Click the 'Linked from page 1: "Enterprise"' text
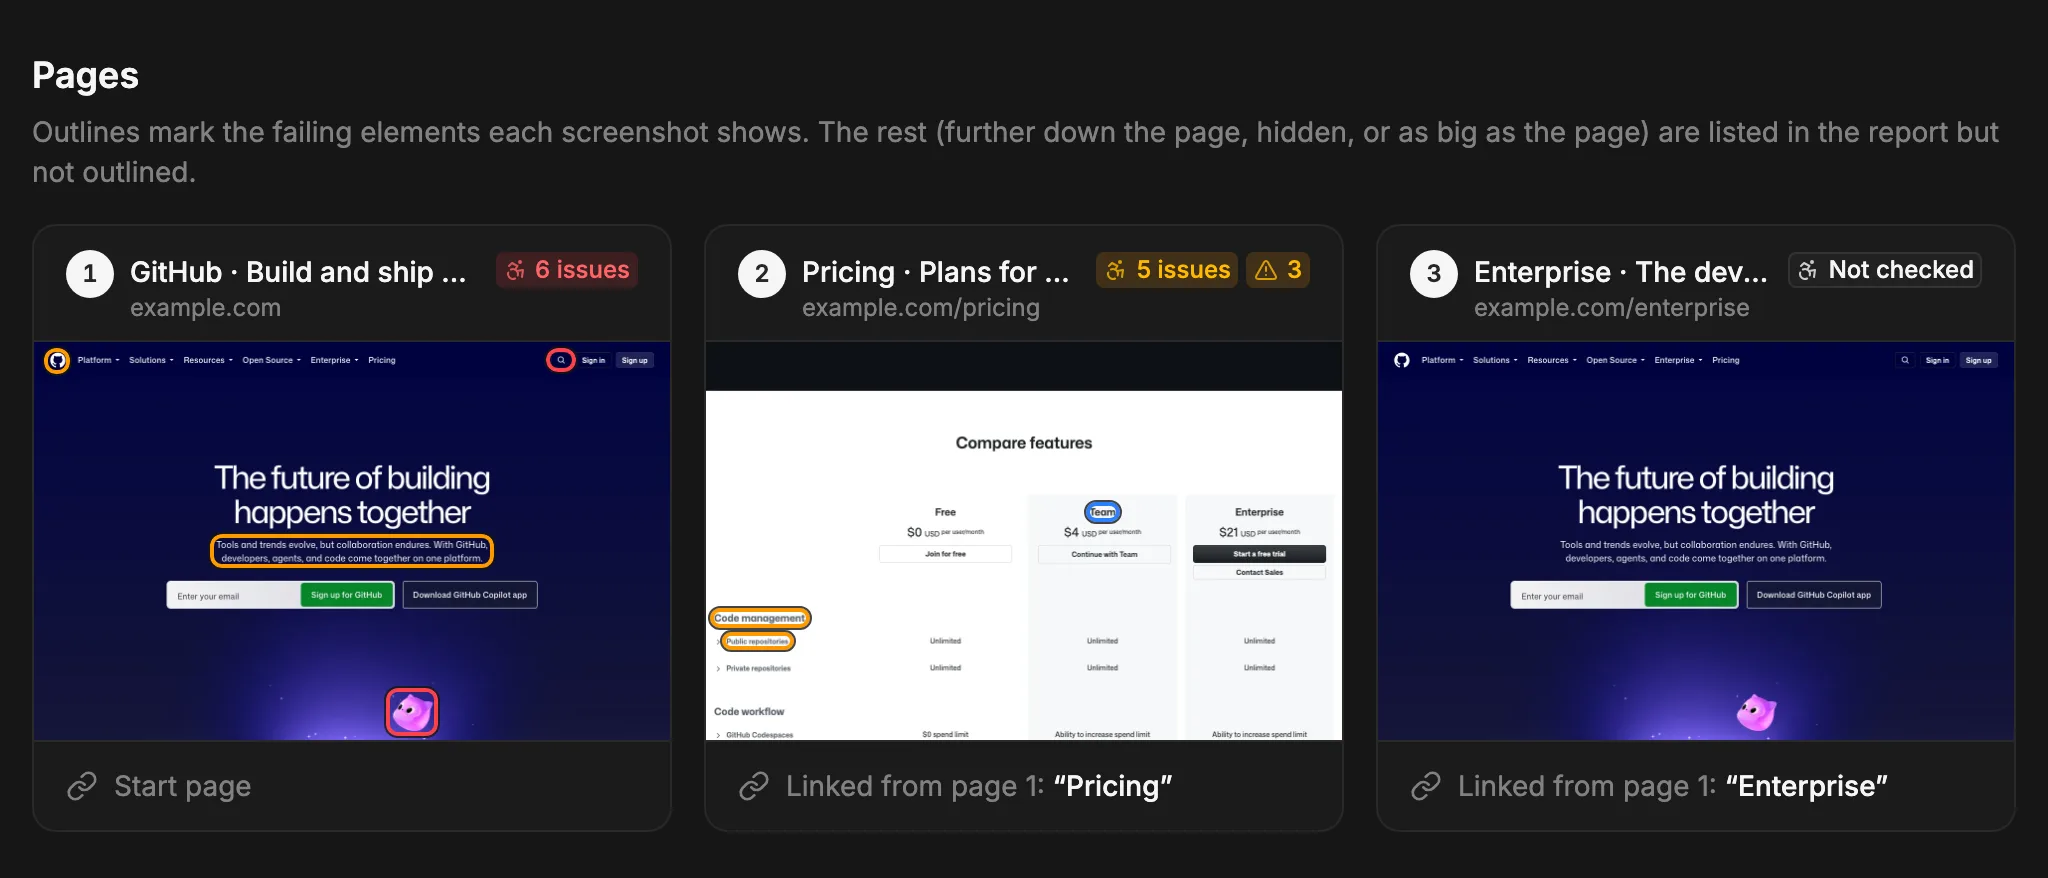2048x878 pixels. pos(1673,787)
